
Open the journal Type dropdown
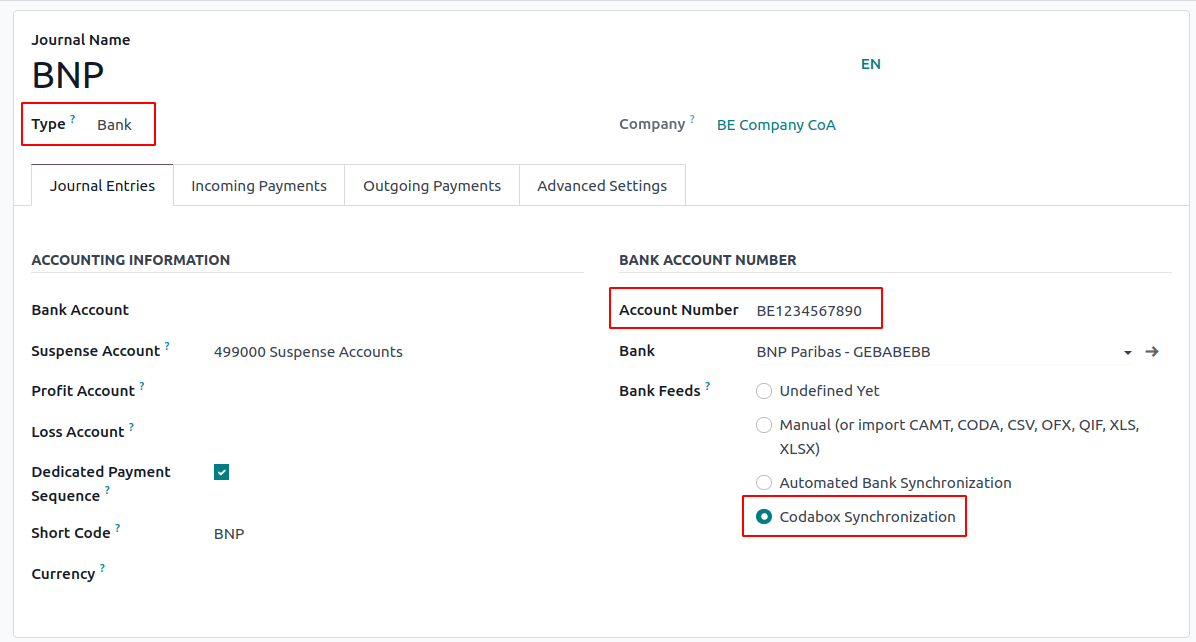(115, 125)
